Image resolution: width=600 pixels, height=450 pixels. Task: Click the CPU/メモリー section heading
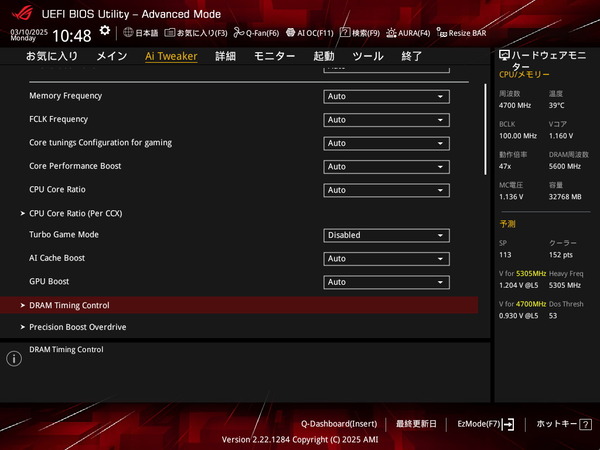point(524,75)
